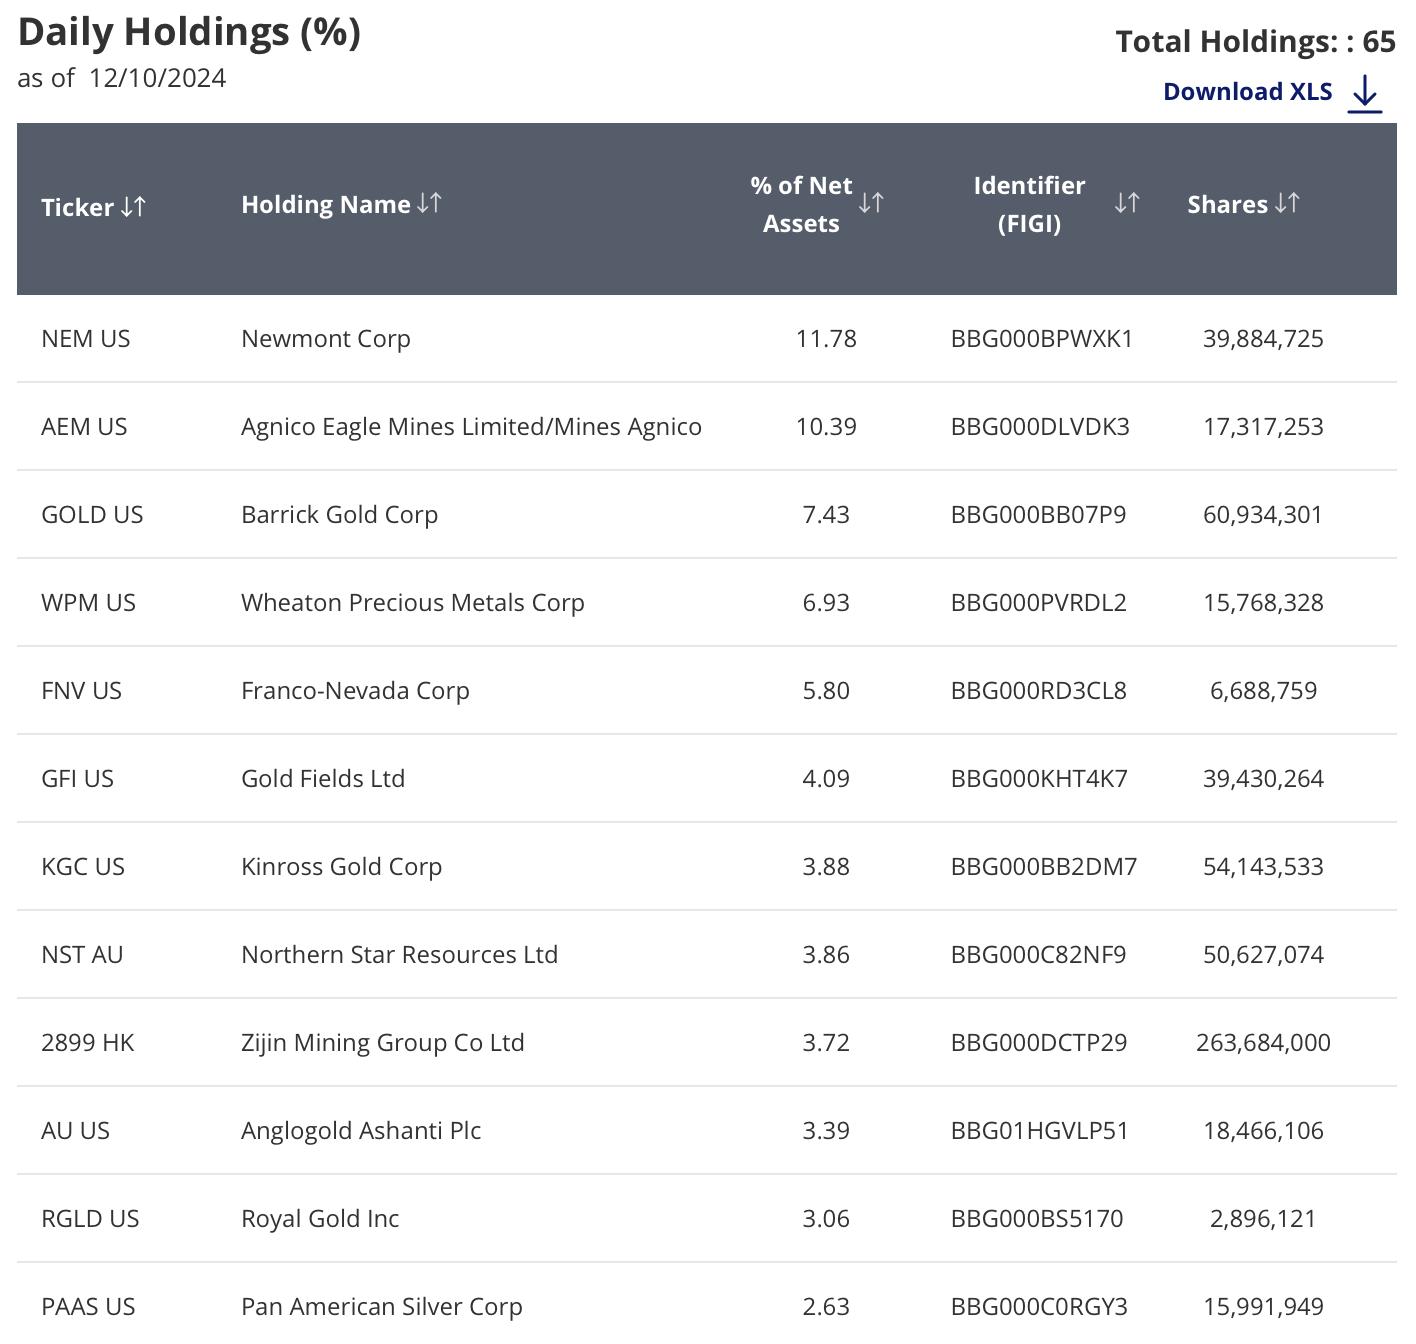Click shares value 263,684,000

coord(1263,1043)
